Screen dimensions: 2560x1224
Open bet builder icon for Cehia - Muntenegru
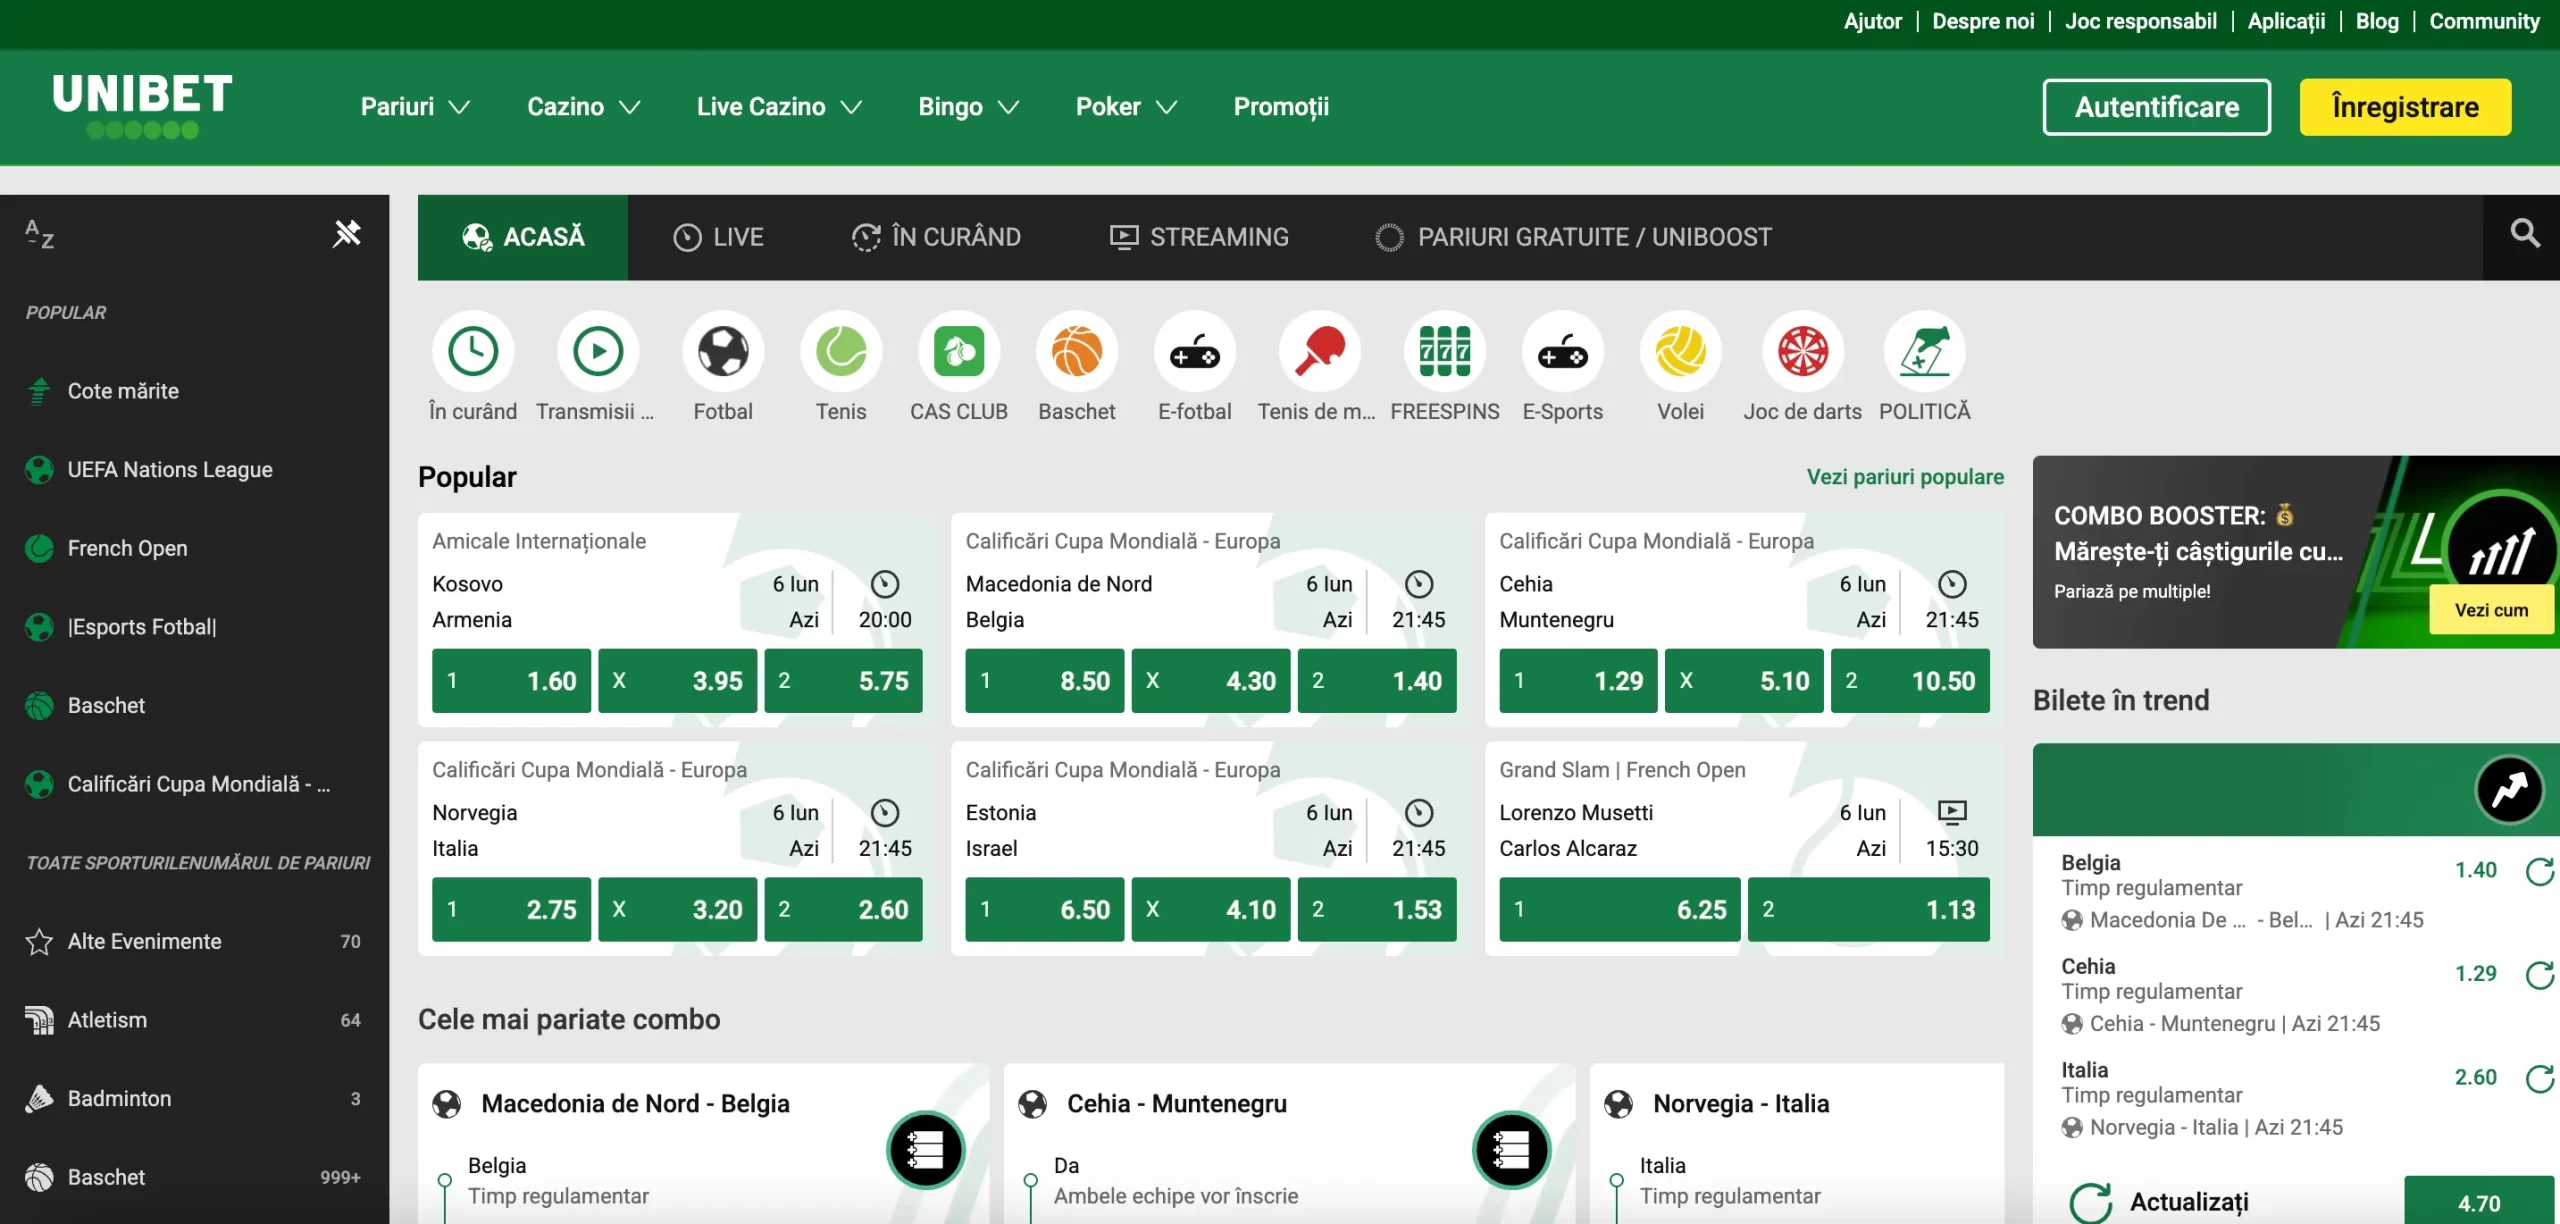[x=1511, y=1150]
